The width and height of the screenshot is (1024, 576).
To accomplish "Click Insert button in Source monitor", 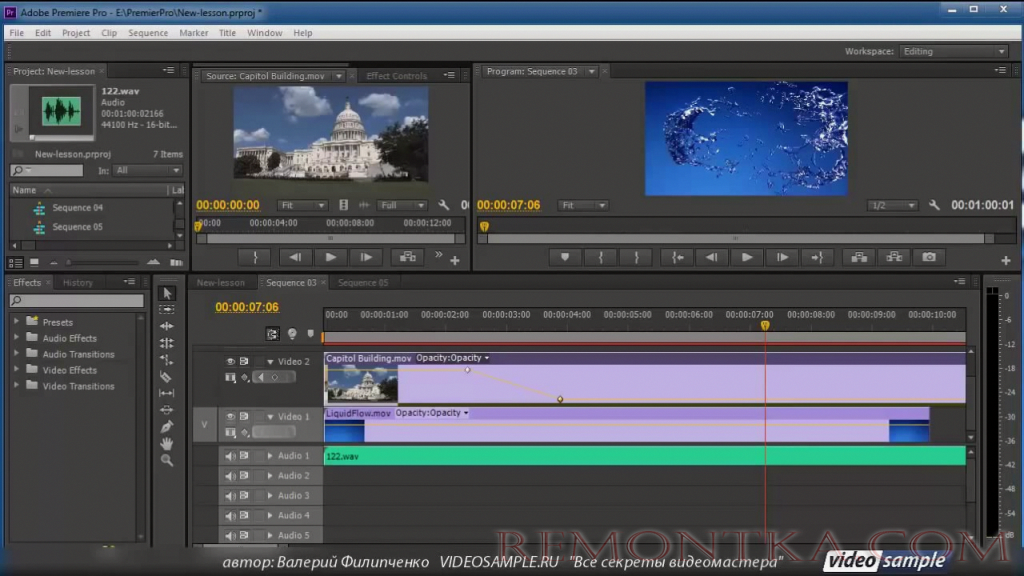I will pyautogui.click(x=408, y=257).
